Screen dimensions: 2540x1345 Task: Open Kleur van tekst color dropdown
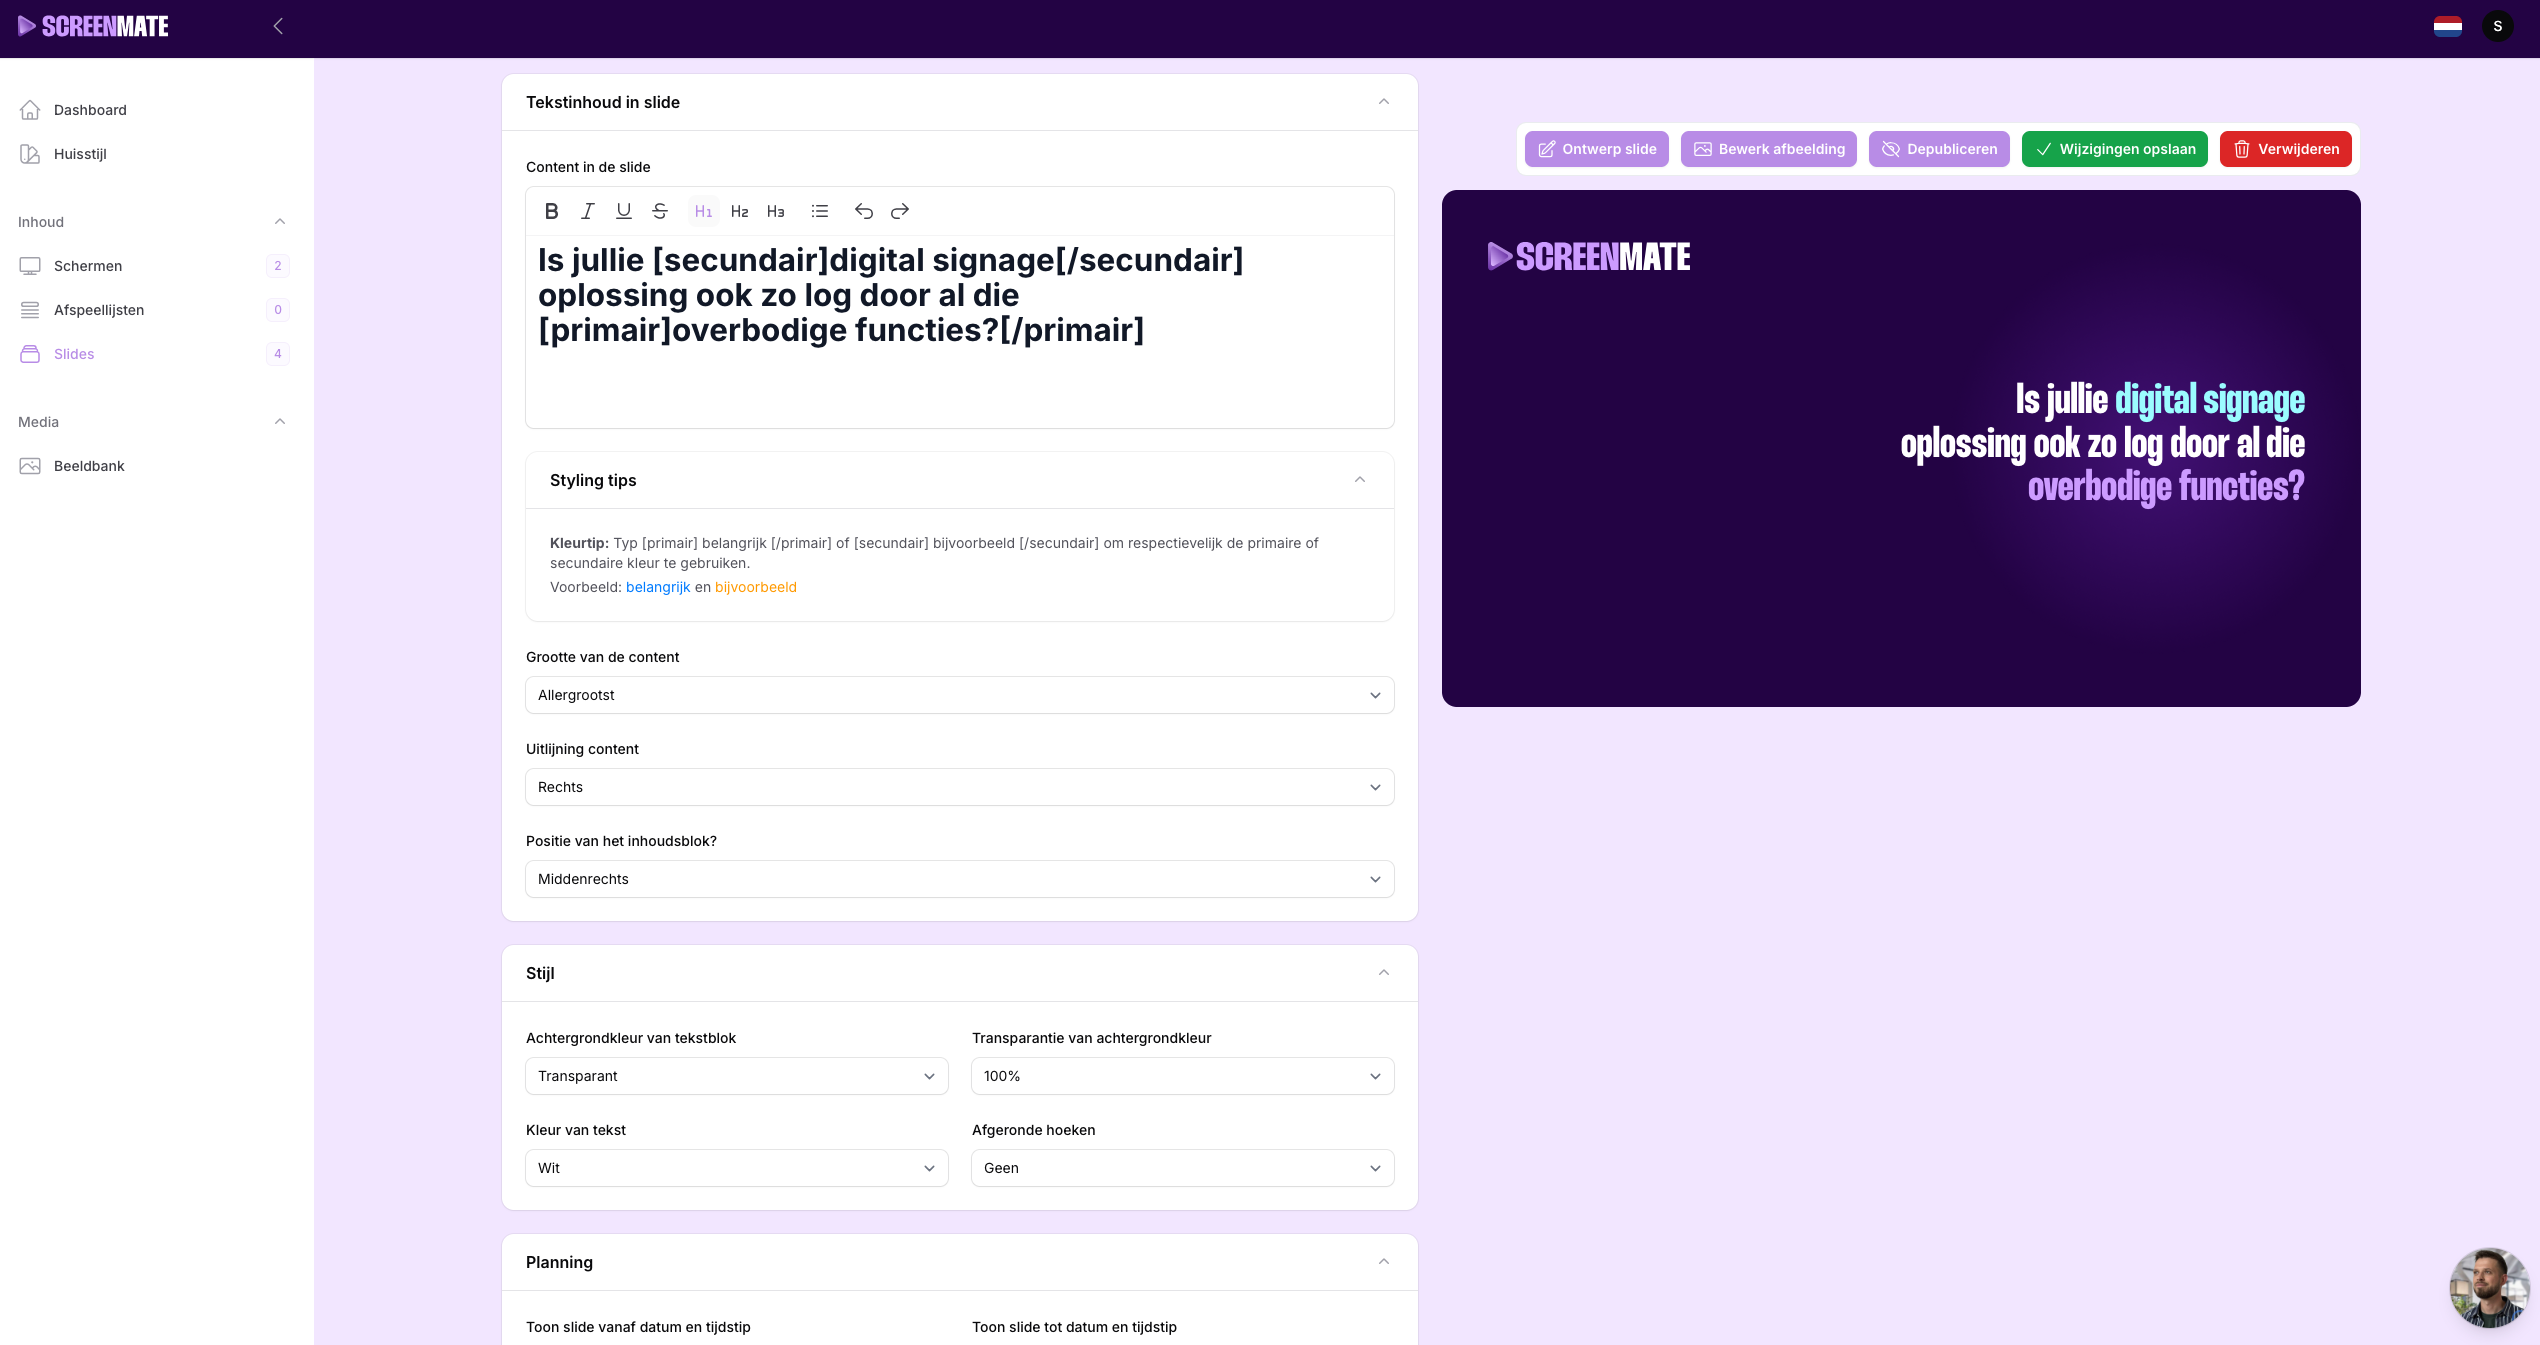736,1168
